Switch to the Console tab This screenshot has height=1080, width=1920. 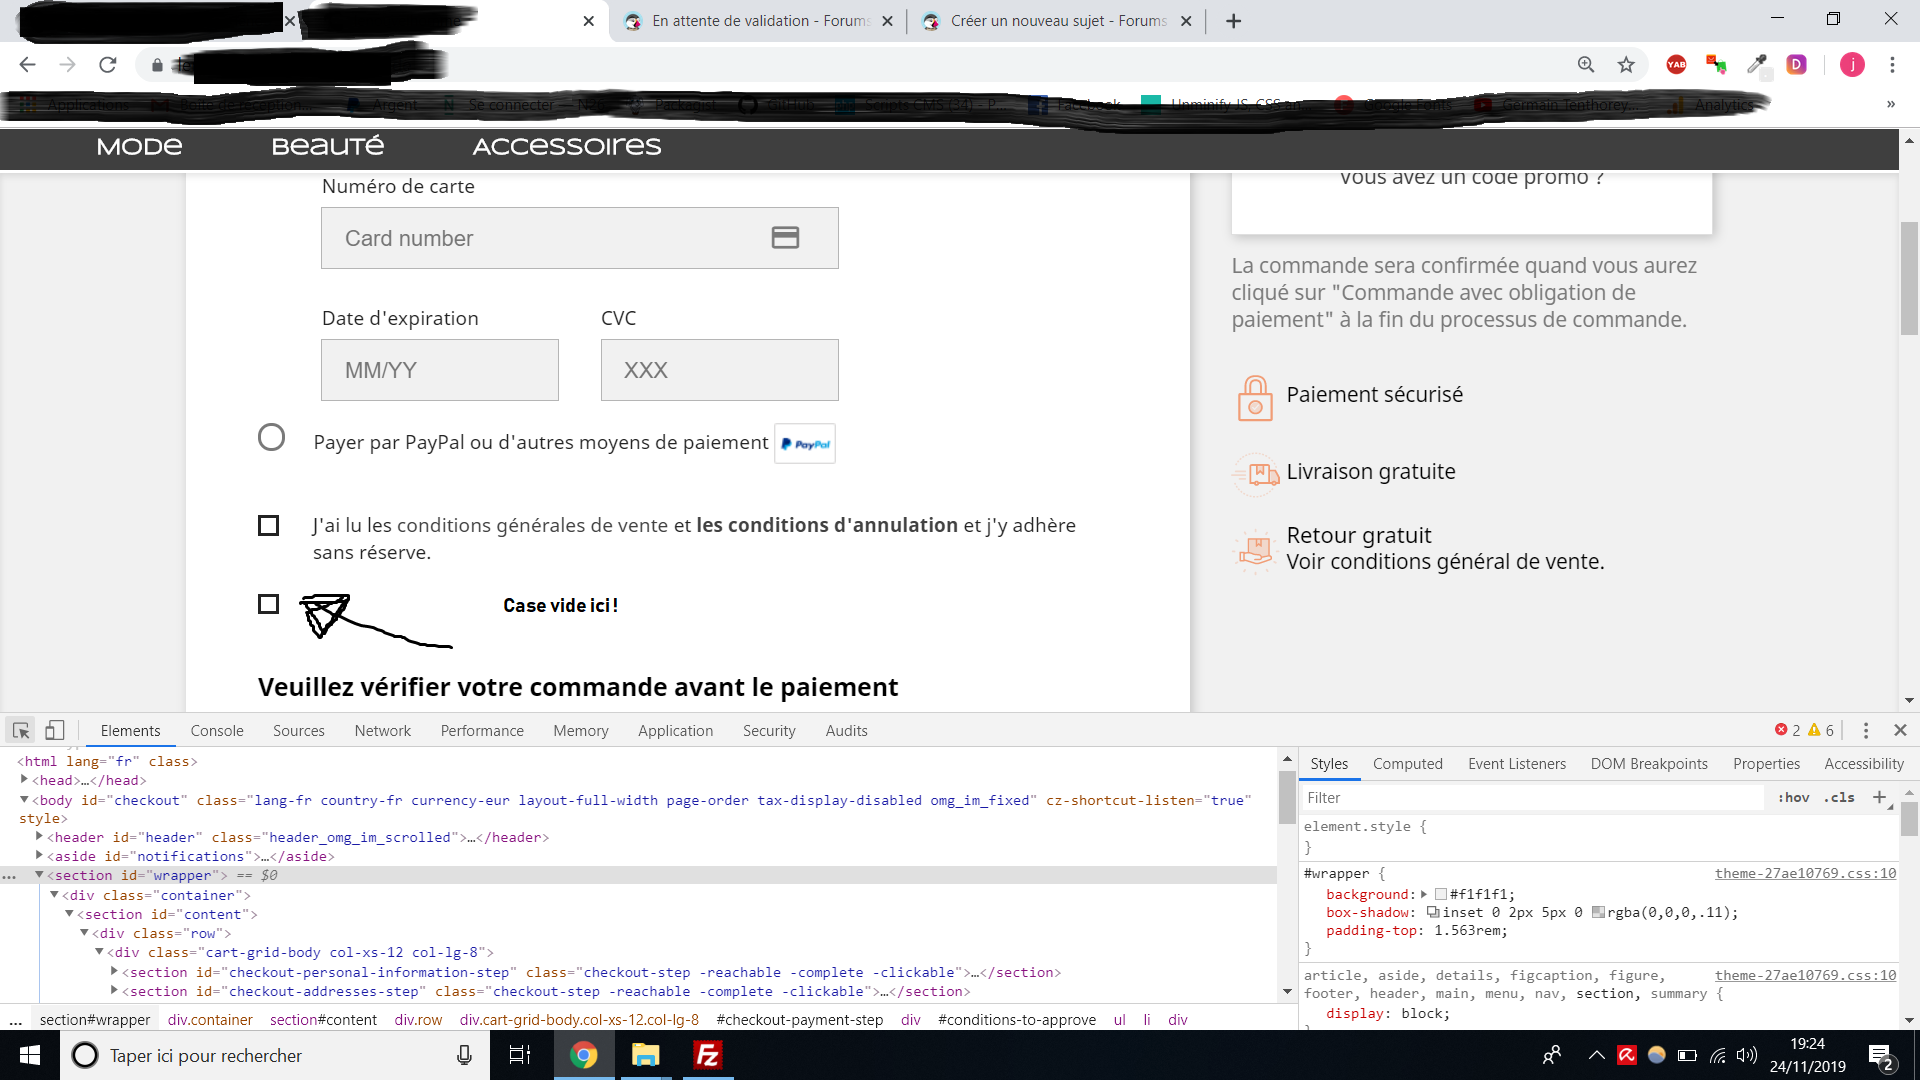click(x=217, y=731)
